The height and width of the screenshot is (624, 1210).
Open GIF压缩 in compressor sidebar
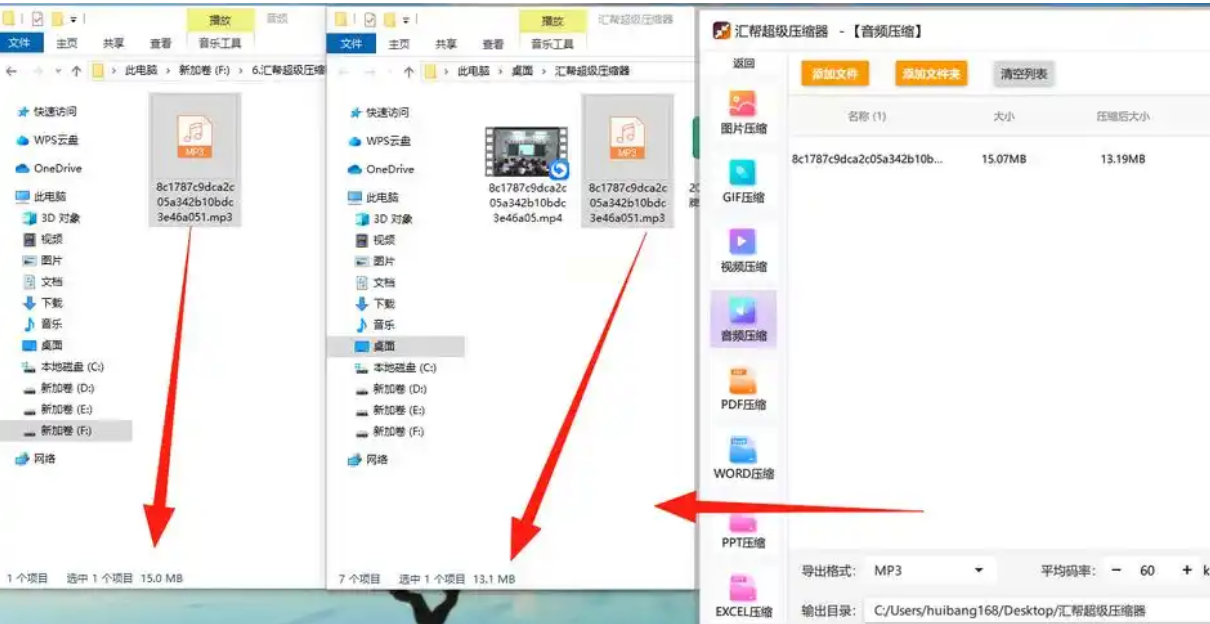click(743, 180)
